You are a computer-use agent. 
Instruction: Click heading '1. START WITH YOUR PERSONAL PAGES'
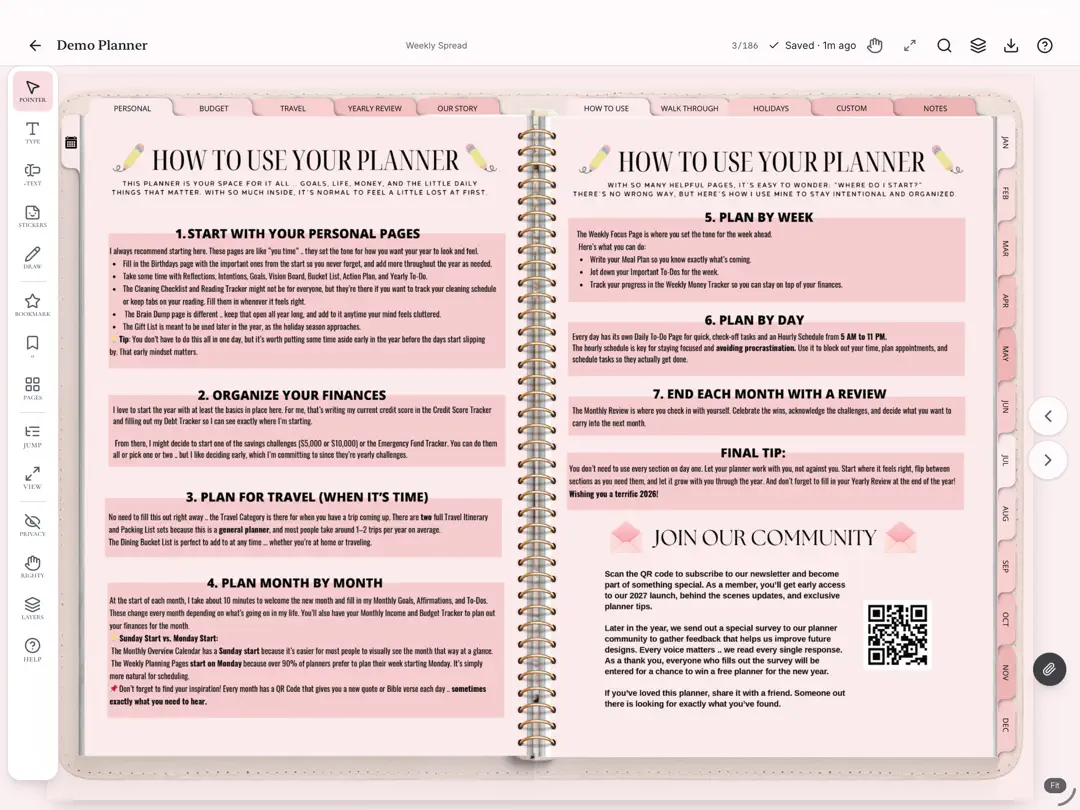pos(298,233)
